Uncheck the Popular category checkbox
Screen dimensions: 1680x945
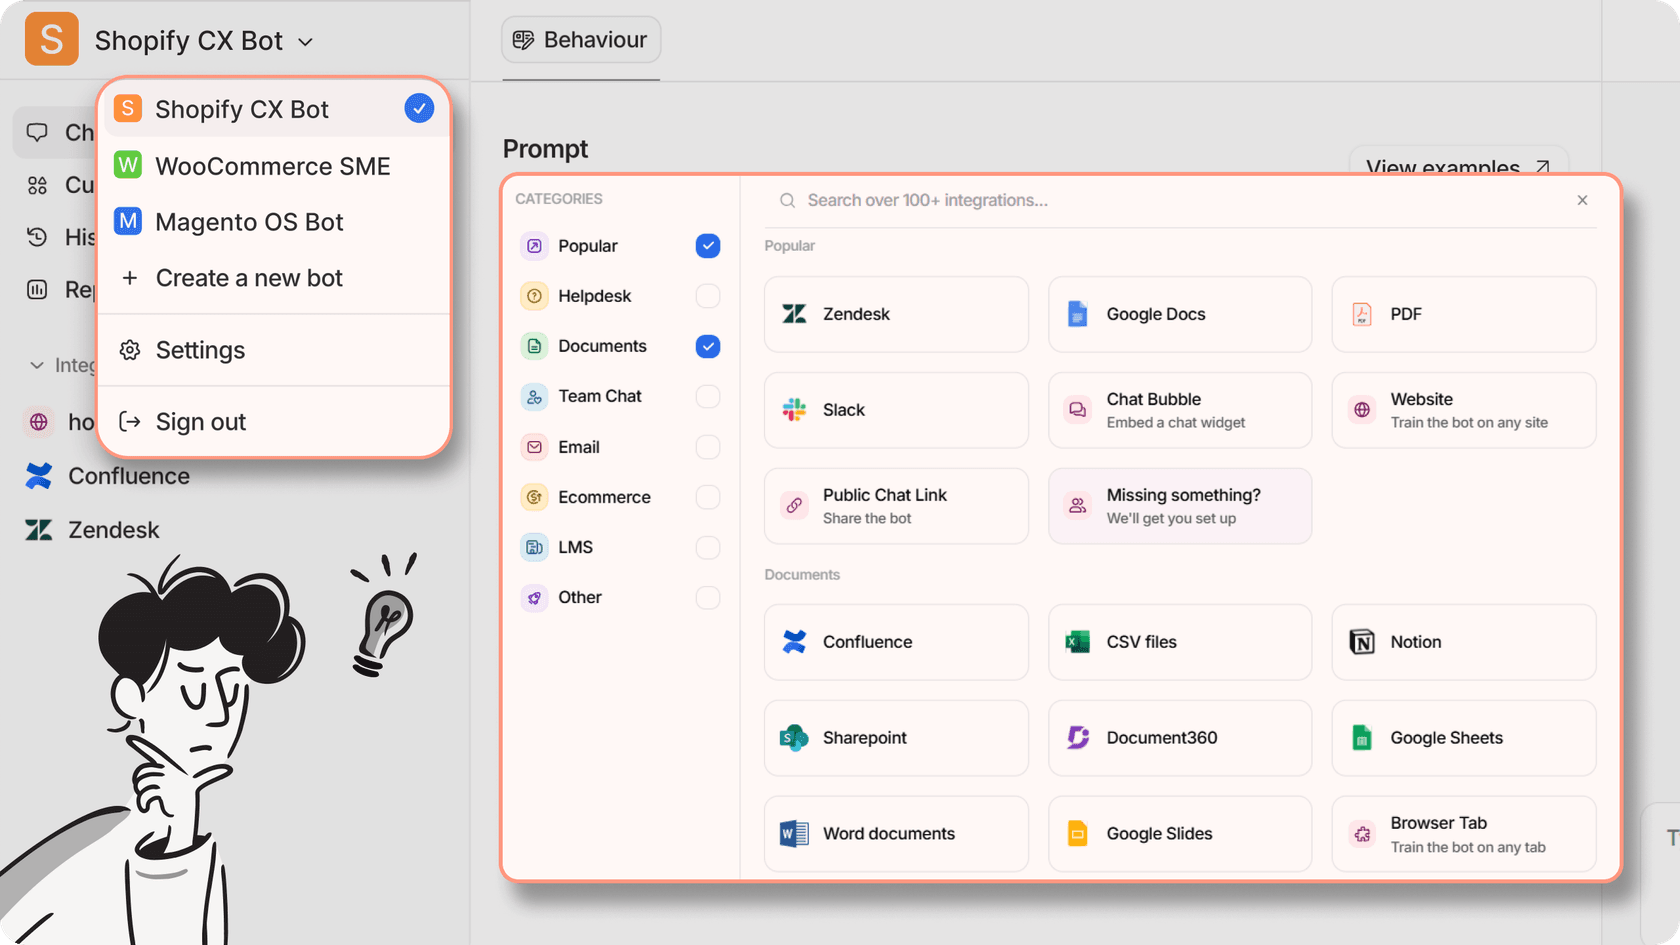click(x=708, y=246)
